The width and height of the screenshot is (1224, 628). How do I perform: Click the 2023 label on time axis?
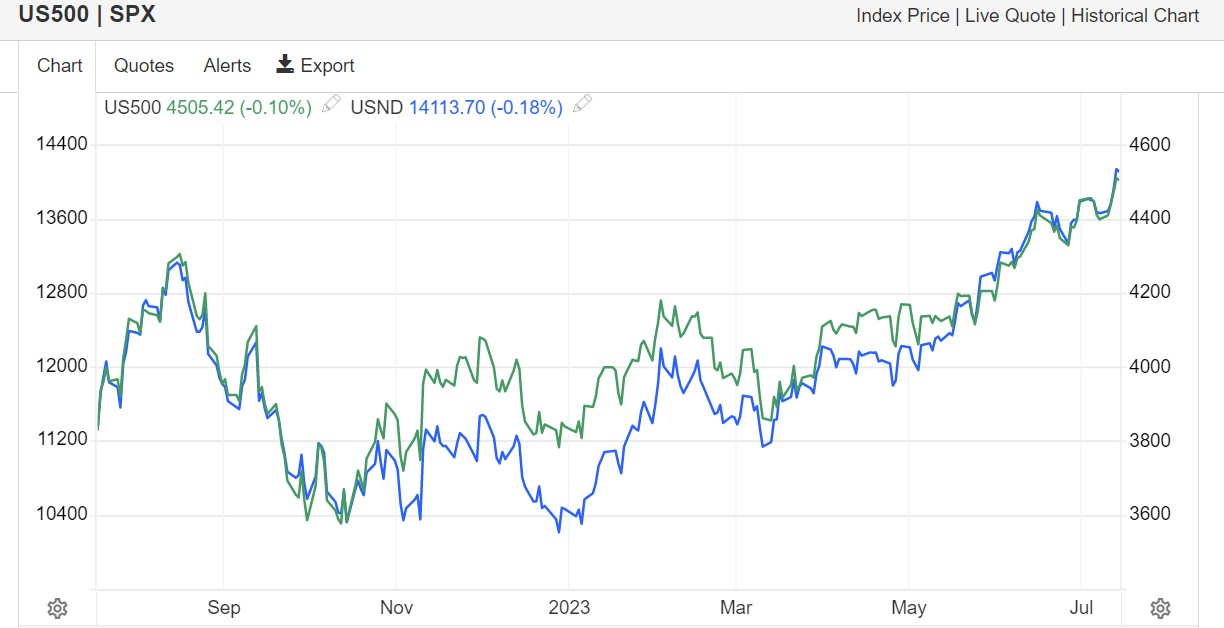(x=568, y=608)
